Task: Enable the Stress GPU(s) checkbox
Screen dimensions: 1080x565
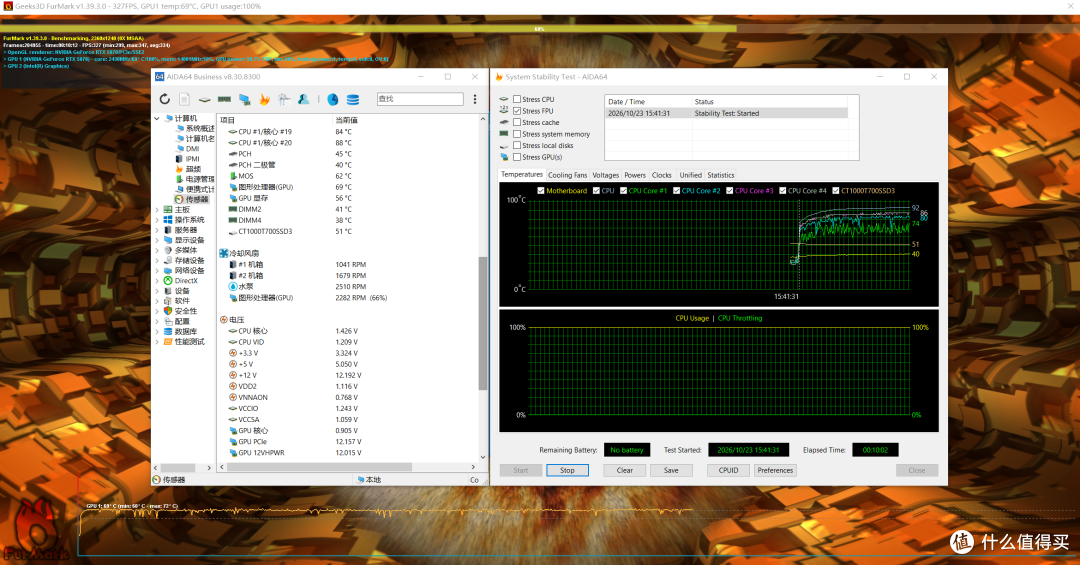Action: pos(517,157)
